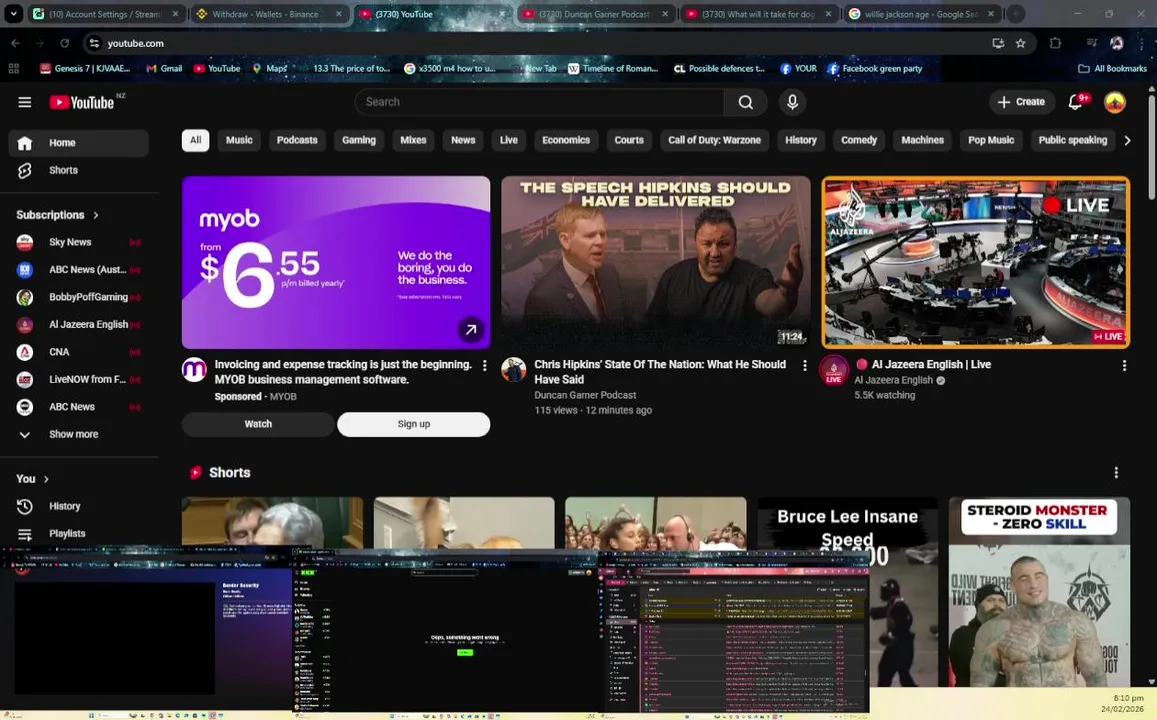Click the Create button
Image resolution: width=1157 pixels, height=720 pixels.
tap(1021, 102)
